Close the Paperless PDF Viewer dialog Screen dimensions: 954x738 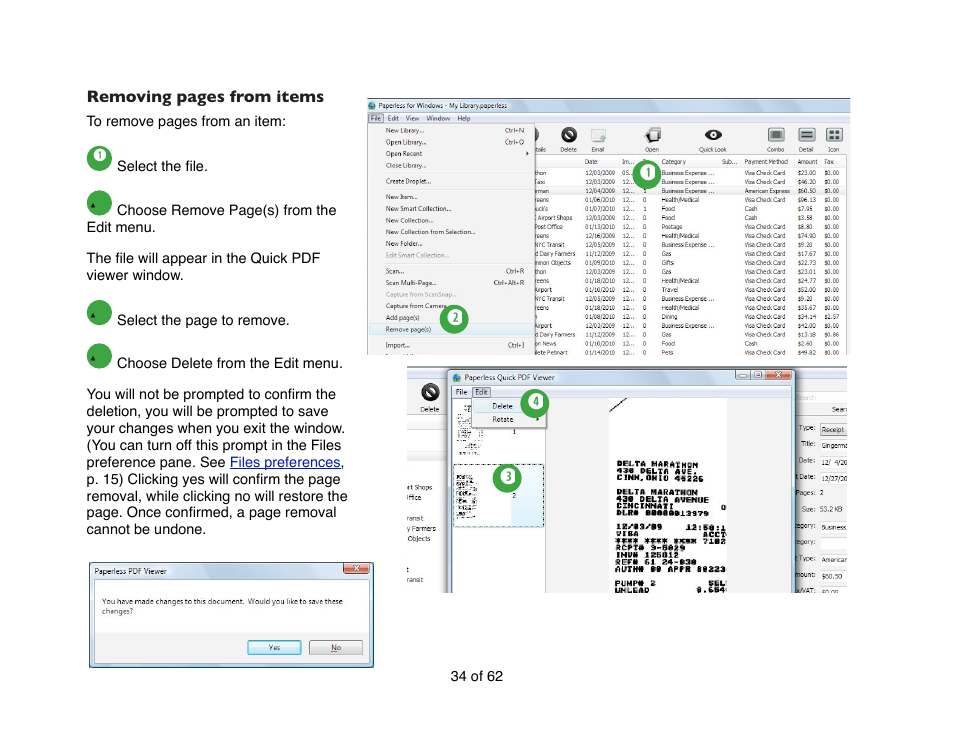[x=356, y=569]
